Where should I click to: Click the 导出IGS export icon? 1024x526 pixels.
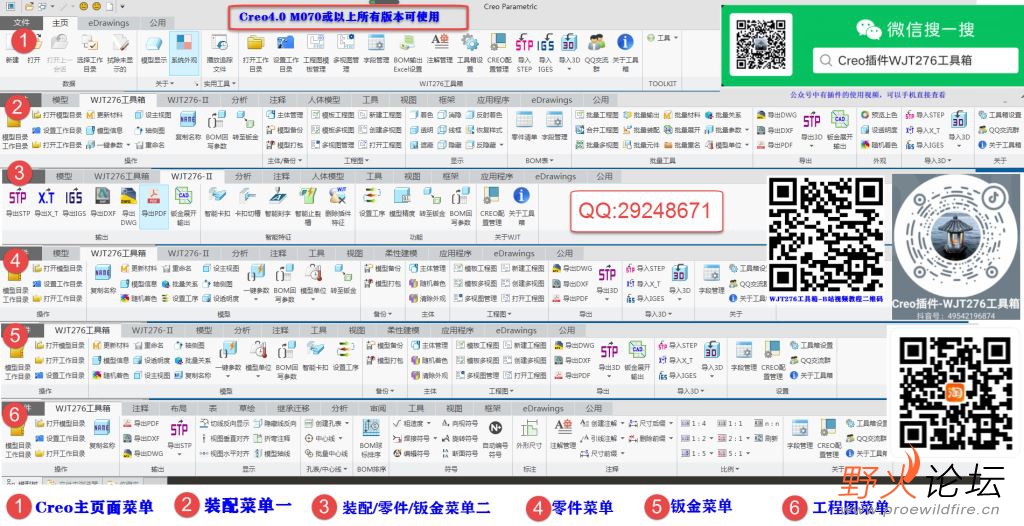74,201
